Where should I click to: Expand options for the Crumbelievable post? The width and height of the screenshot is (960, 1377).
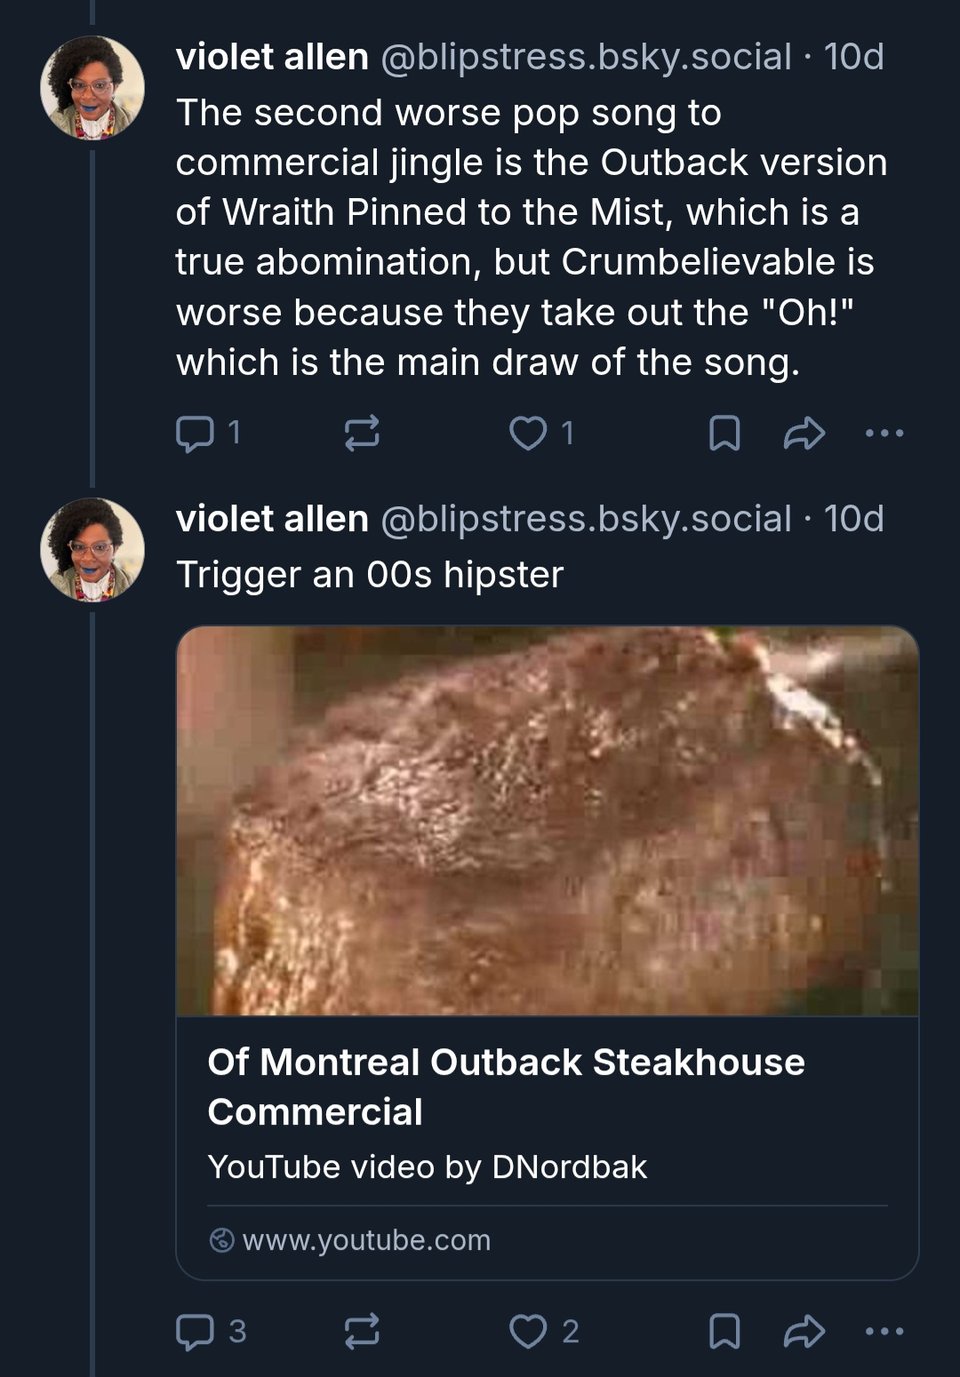coord(882,432)
